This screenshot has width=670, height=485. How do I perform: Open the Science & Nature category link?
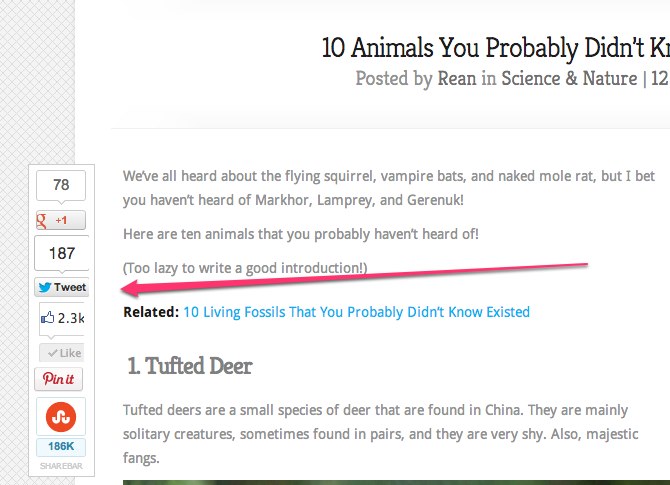[568, 79]
